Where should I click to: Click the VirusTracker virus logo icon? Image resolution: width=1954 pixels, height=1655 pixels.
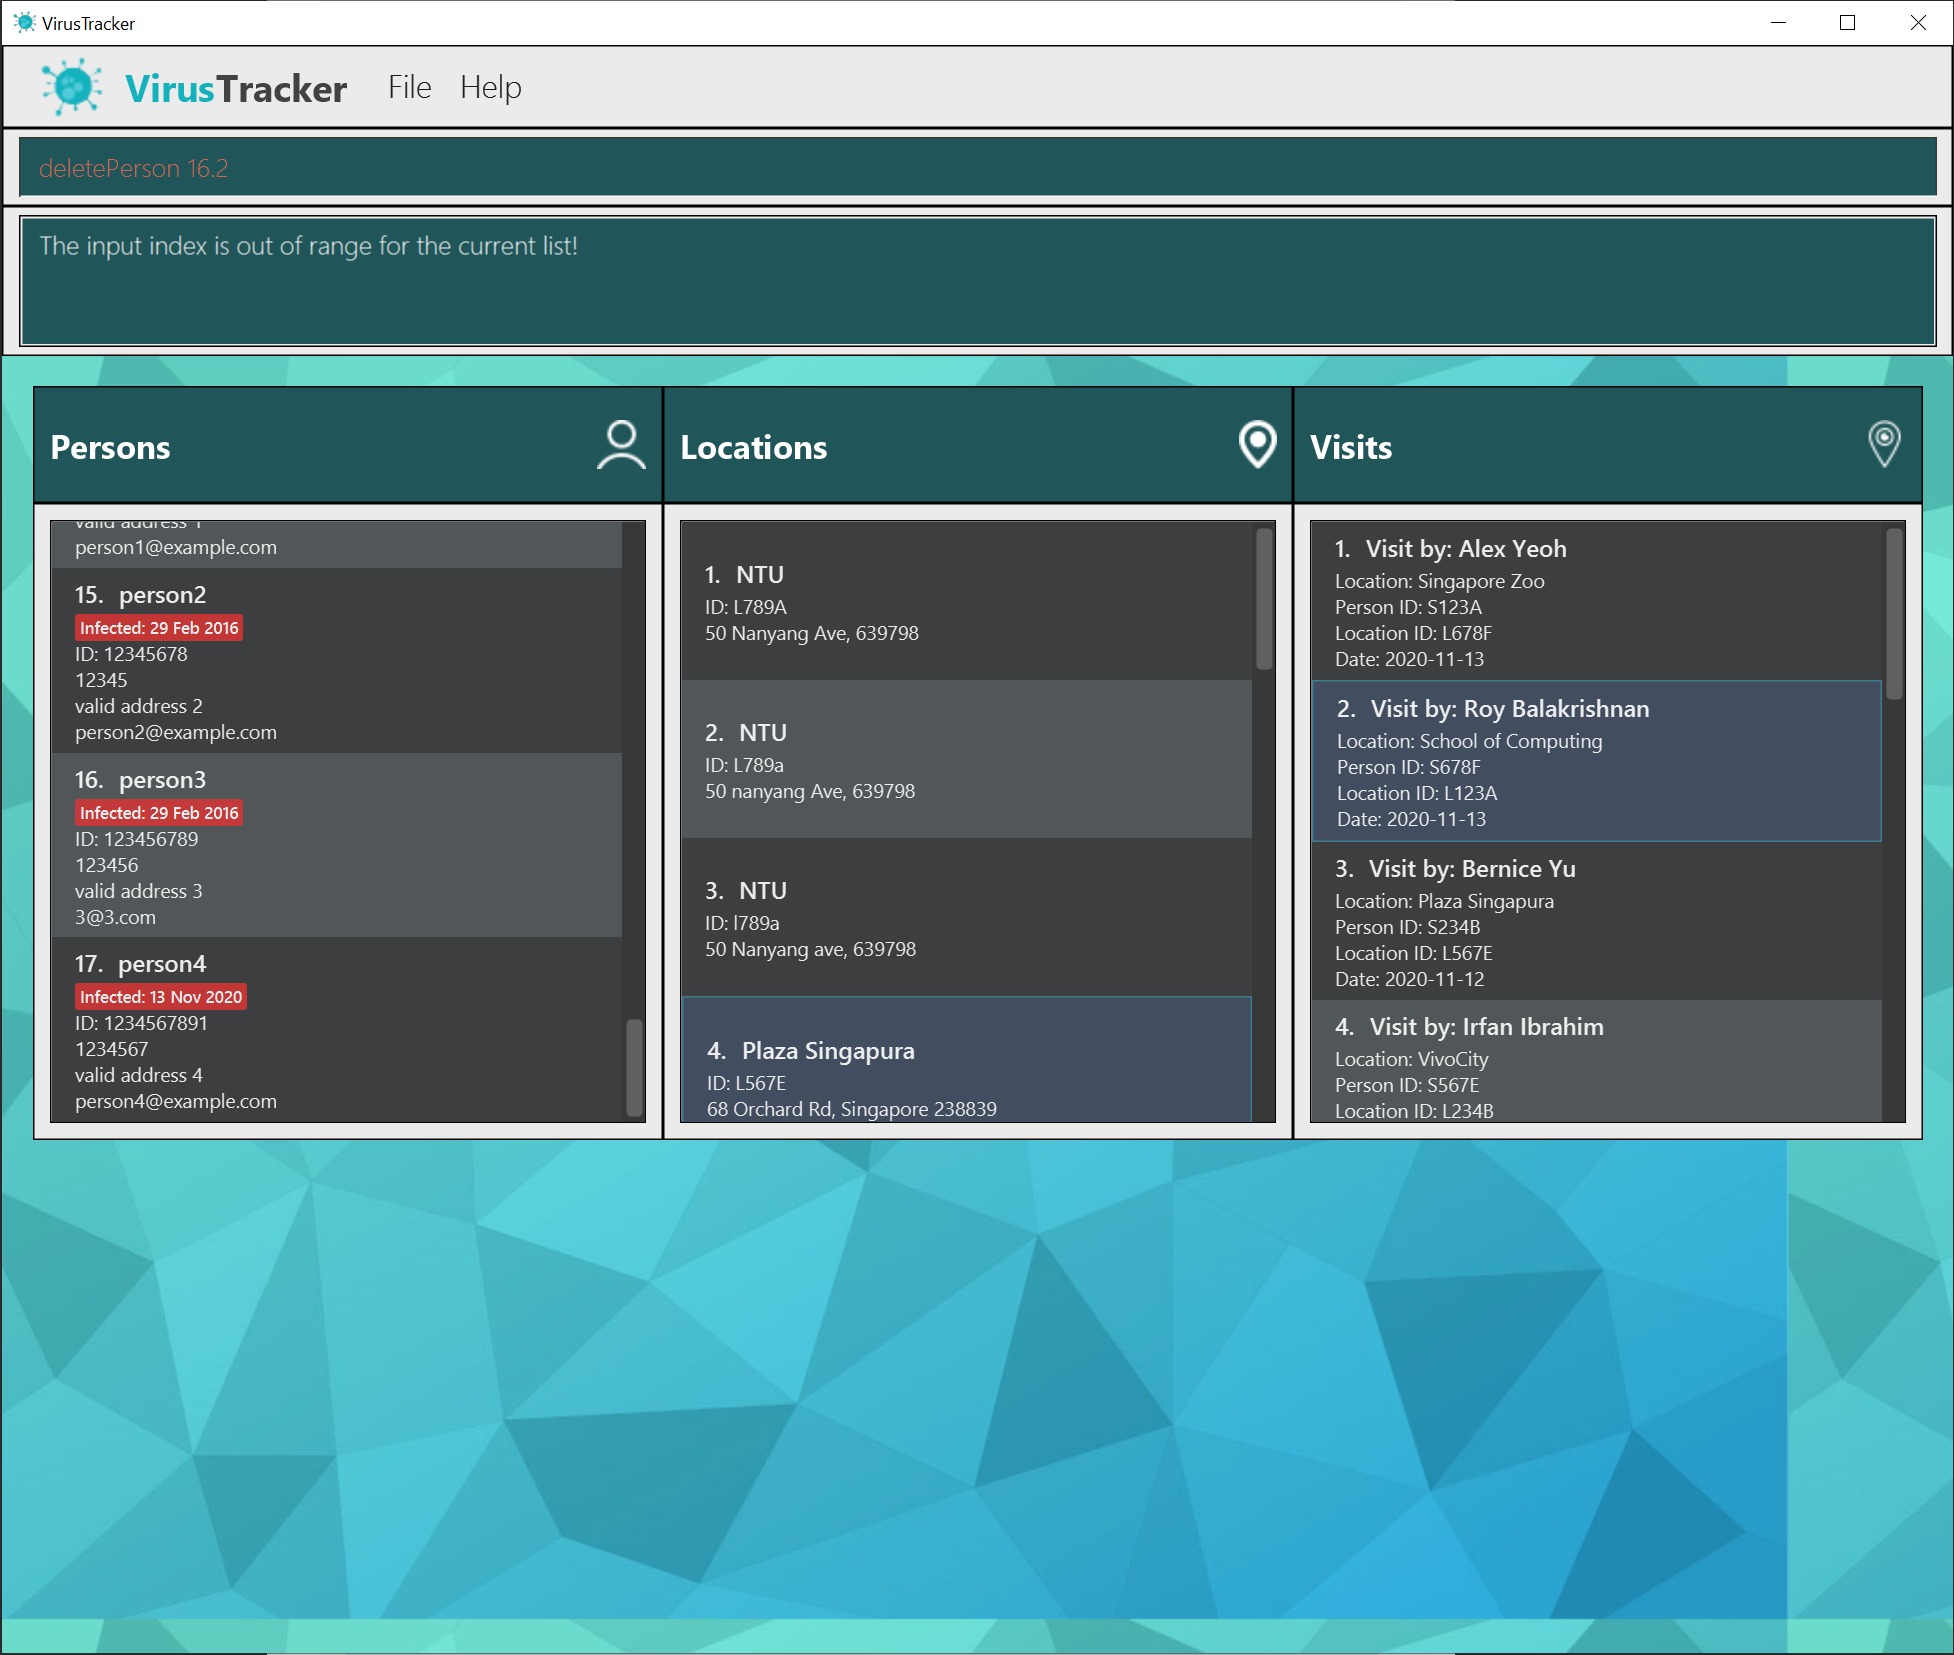coord(72,87)
